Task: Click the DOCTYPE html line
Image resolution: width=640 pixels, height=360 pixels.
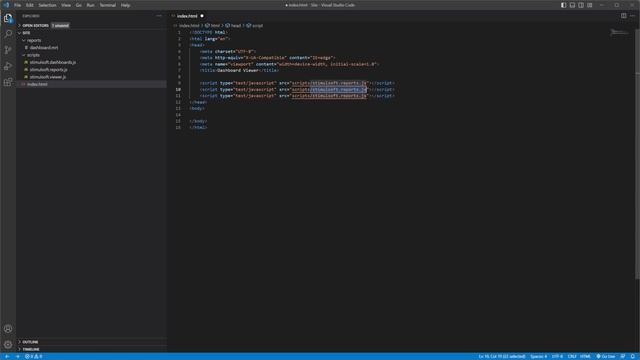Action: (x=209, y=32)
